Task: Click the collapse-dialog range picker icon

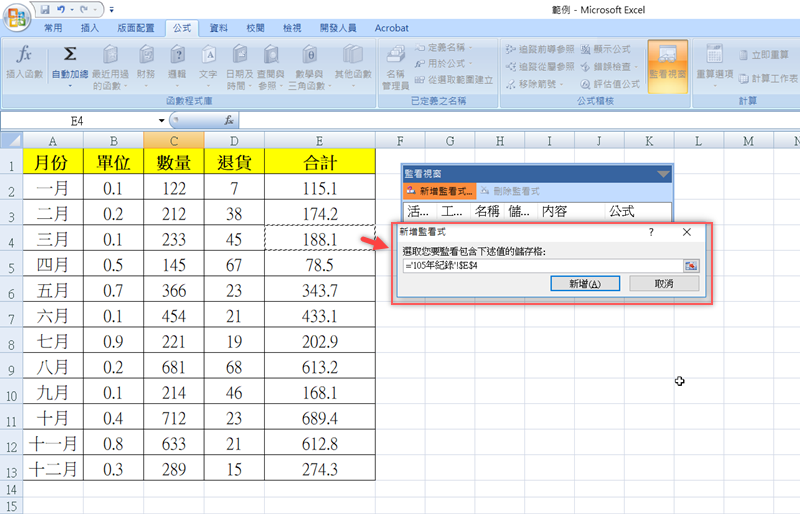Action: [x=691, y=266]
